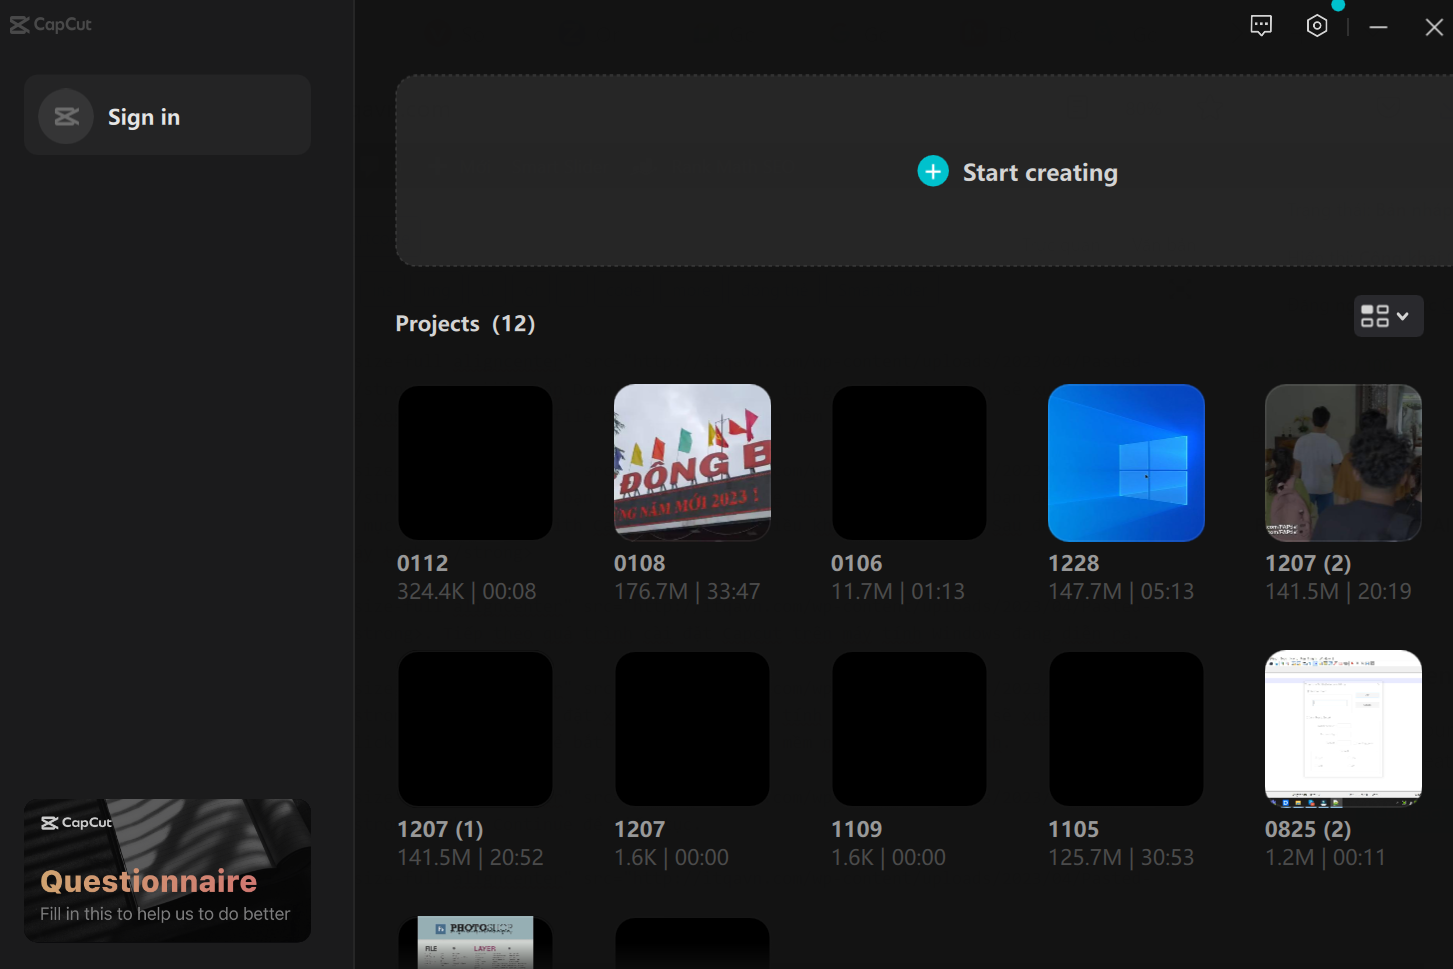Open project 0112 thumbnail
Screen dimensions: 1453x969
point(475,463)
